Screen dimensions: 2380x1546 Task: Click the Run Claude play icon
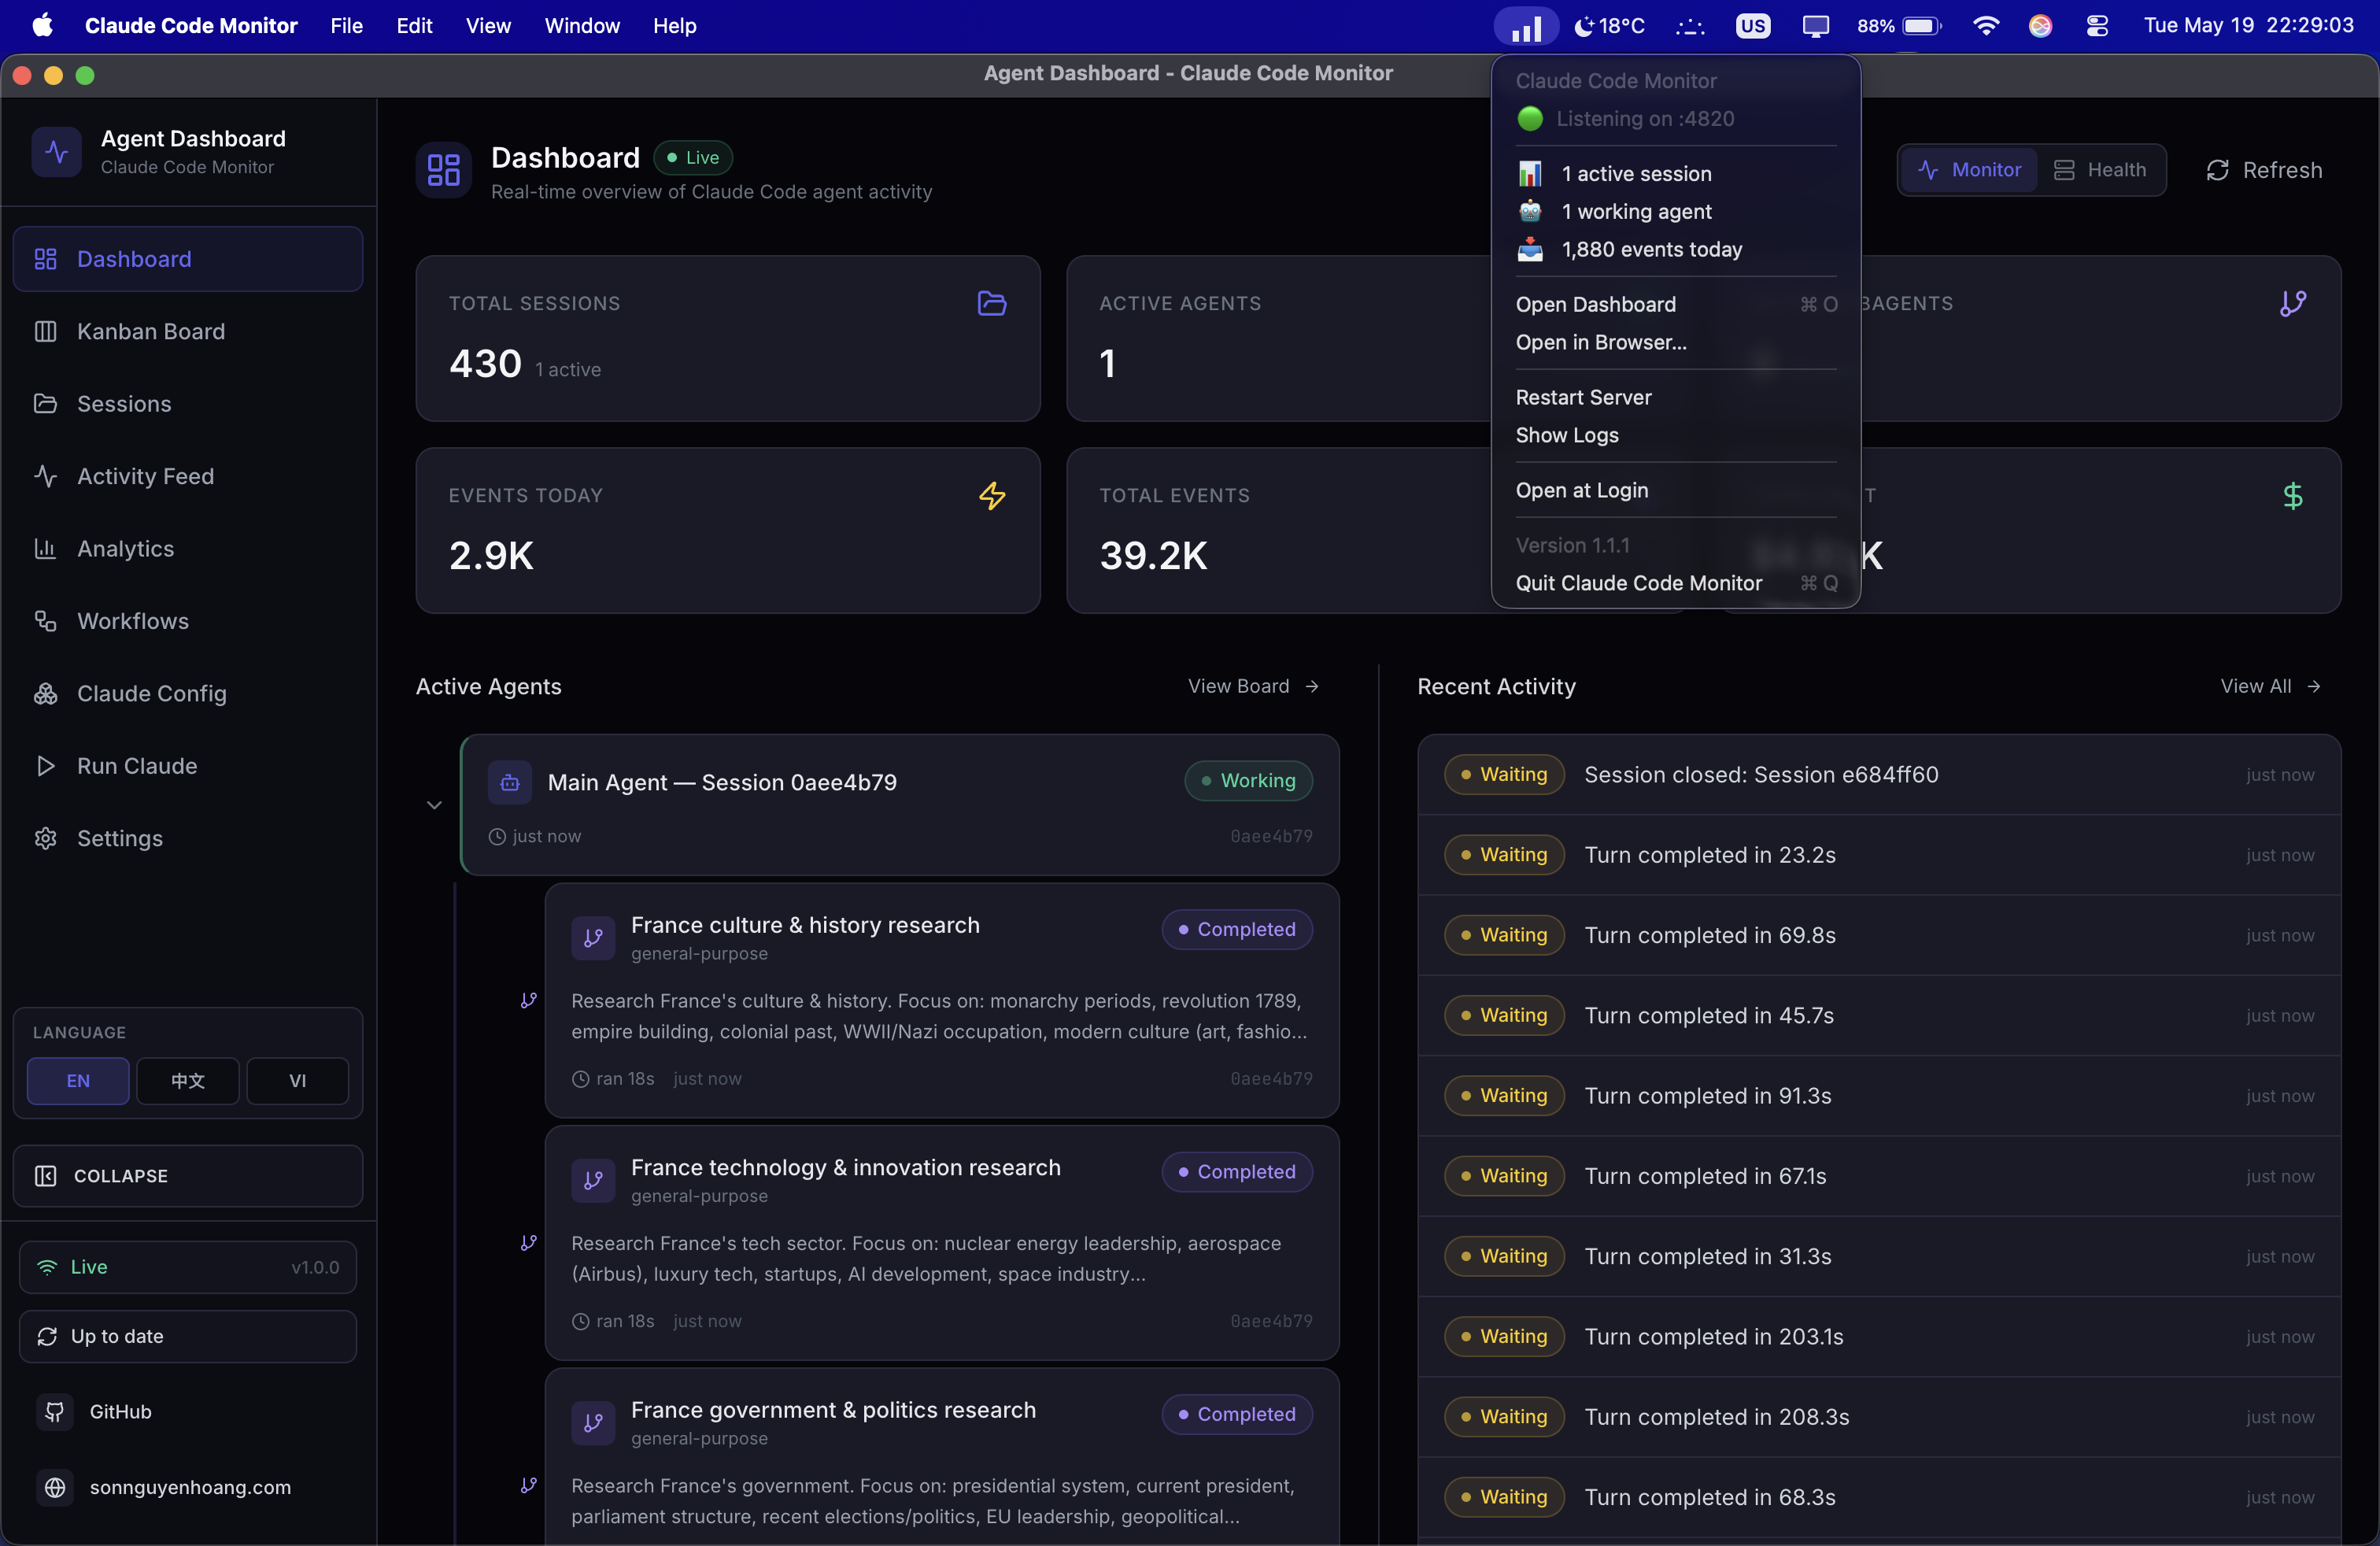[x=45, y=766]
